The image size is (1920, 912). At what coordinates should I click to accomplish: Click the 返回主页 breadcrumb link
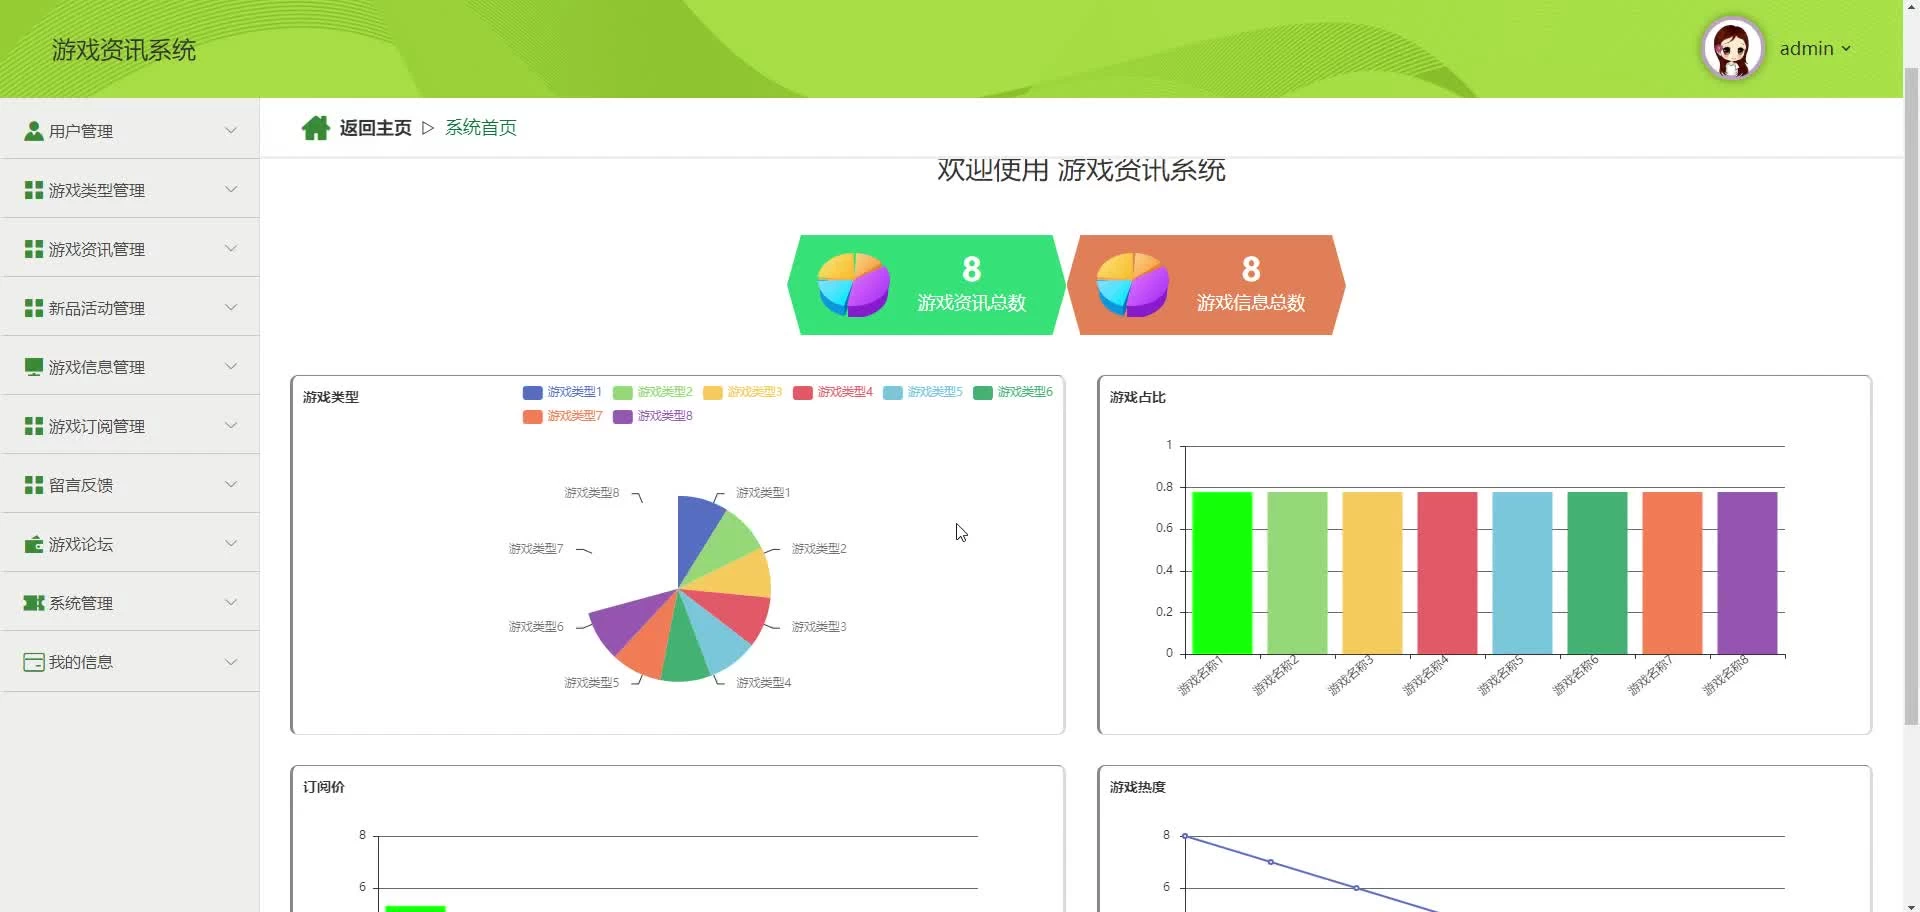(x=375, y=128)
